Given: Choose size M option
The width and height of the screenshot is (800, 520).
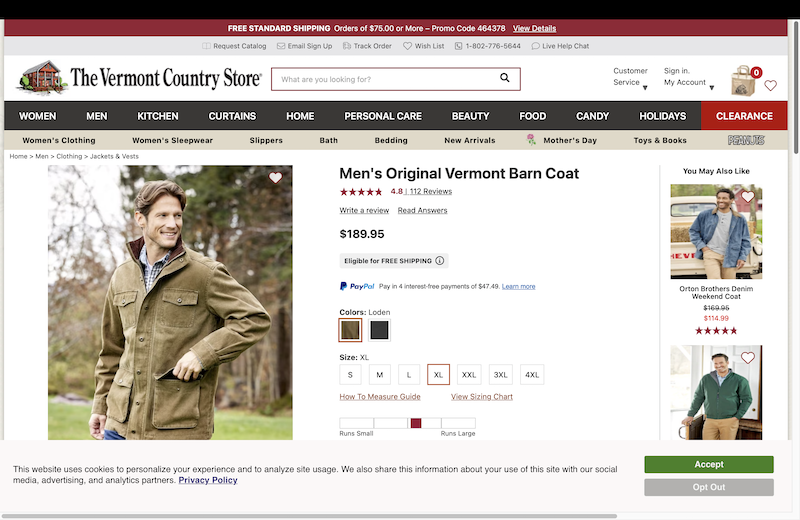Looking at the screenshot, I should point(380,375).
